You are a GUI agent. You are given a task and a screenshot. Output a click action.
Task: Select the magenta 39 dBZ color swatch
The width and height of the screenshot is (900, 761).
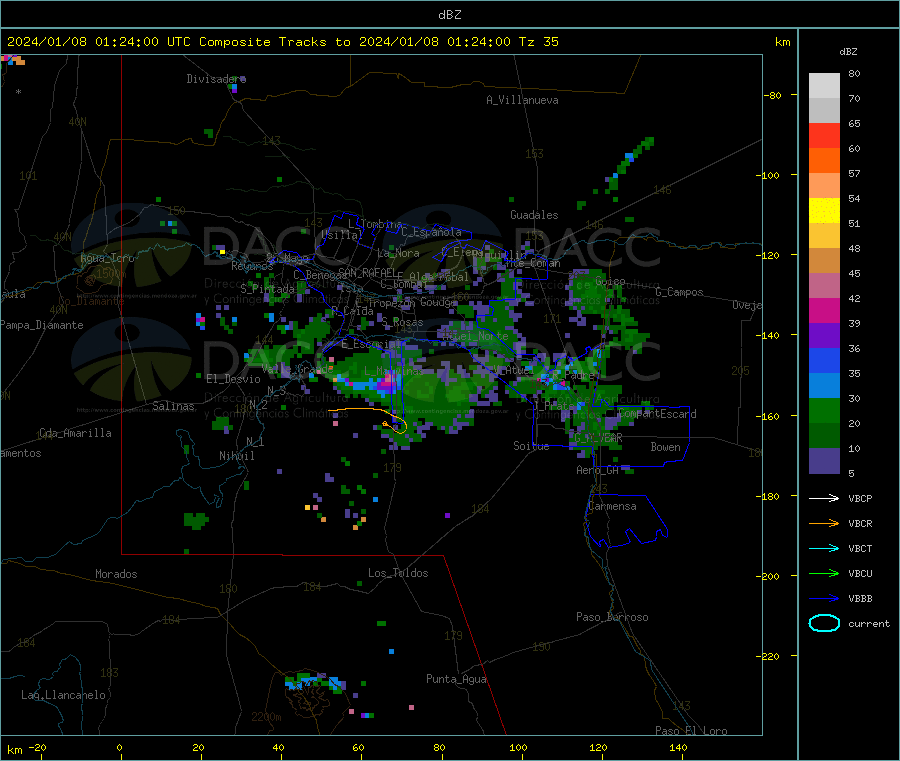pyautogui.click(x=824, y=310)
